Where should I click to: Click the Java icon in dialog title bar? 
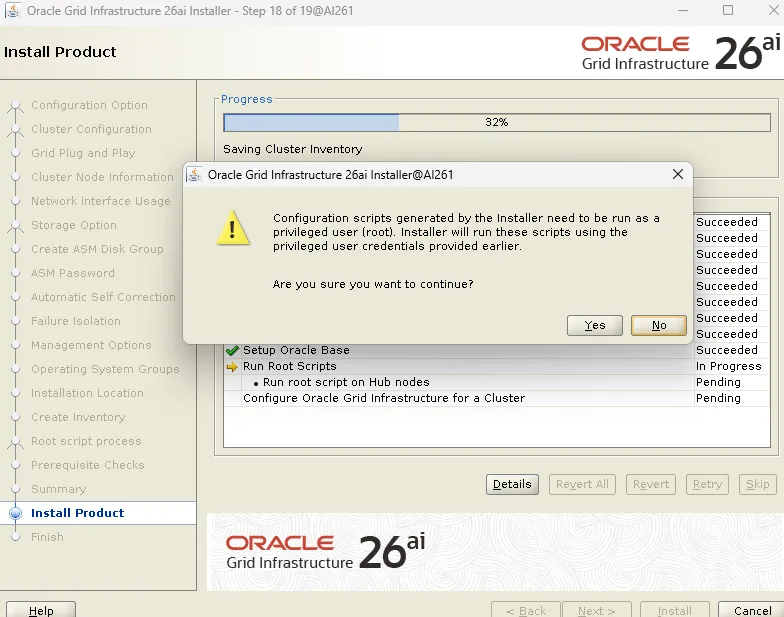194,174
